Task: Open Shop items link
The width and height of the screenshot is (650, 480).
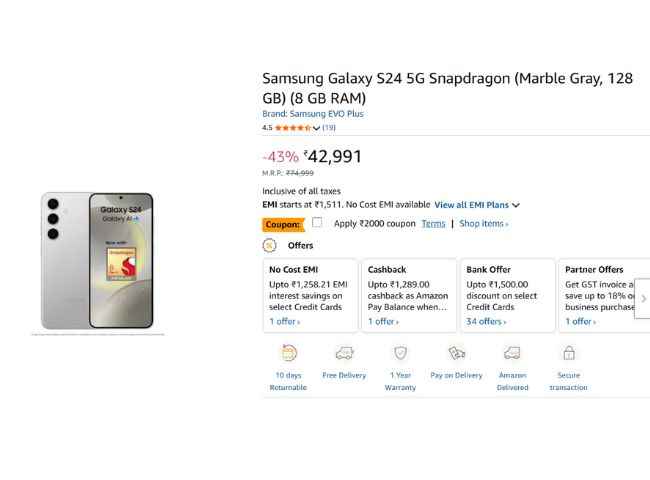Action: click(483, 224)
